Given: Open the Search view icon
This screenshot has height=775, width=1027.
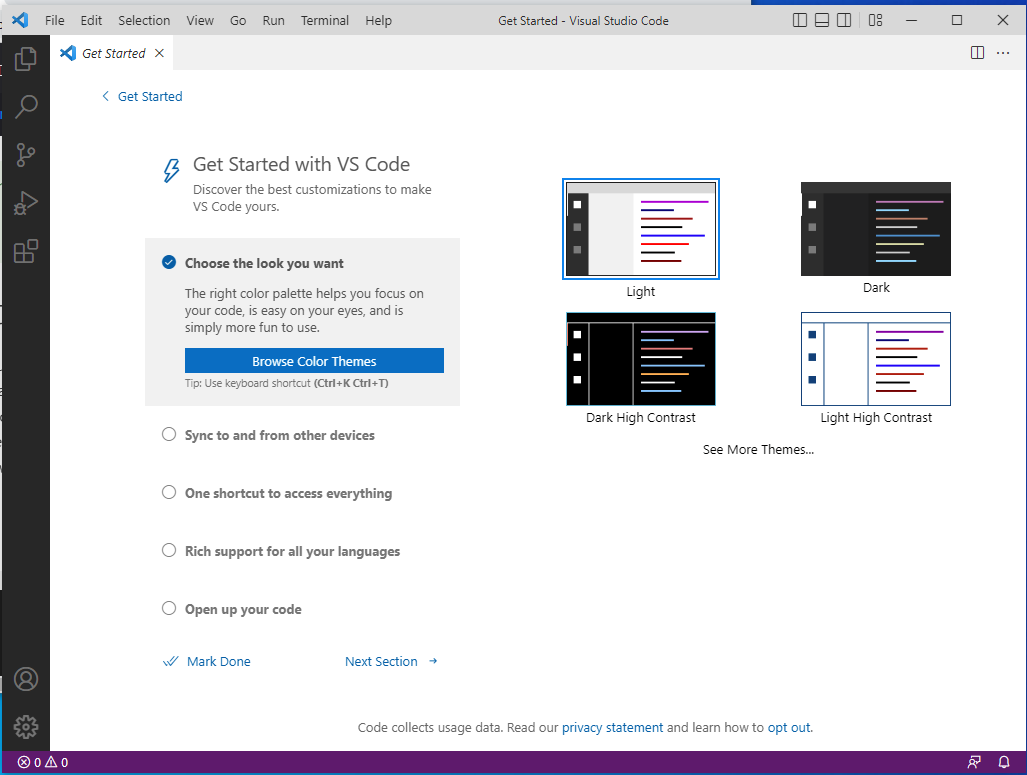Looking at the screenshot, I should (x=26, y=106).
